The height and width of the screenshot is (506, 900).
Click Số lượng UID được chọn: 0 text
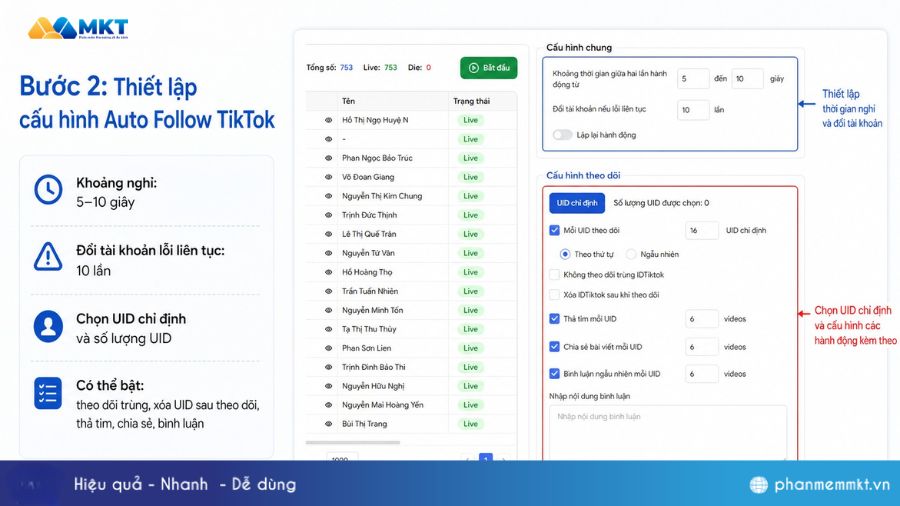pos(661,203)
